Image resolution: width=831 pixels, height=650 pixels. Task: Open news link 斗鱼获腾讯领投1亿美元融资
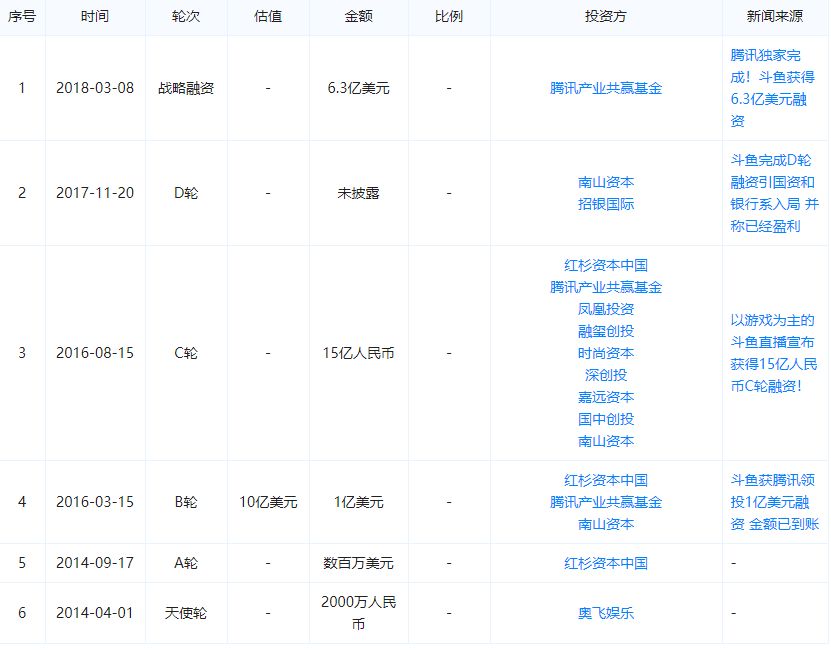pos(774,502)
